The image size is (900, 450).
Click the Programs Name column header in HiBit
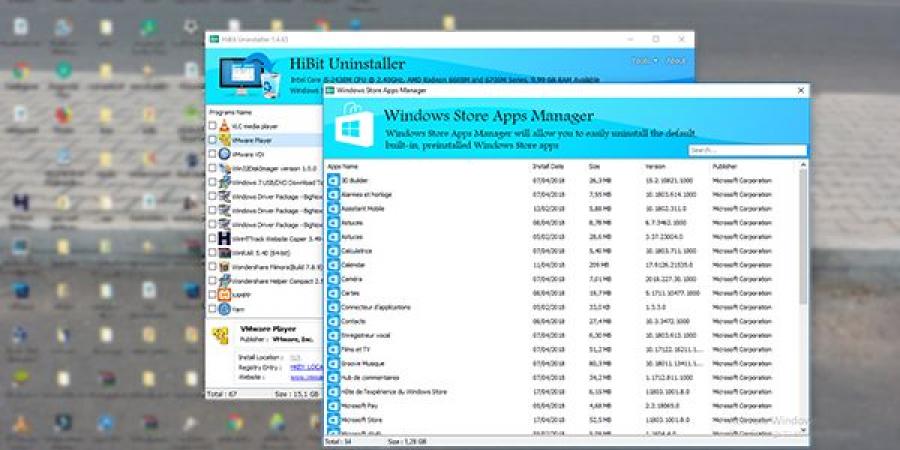point(230,112)
